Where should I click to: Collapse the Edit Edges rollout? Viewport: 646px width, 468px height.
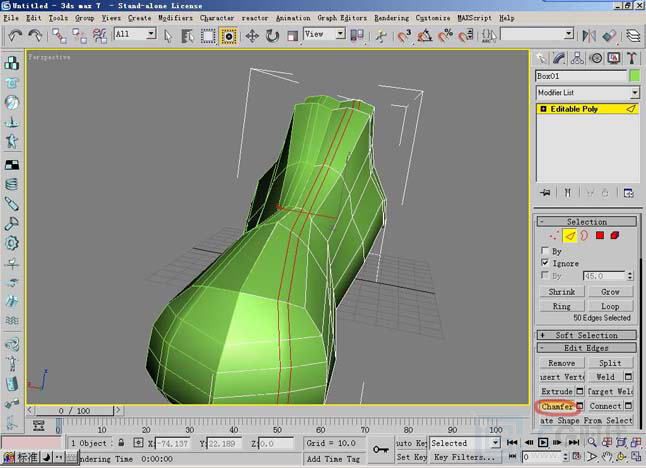point(587,348)
